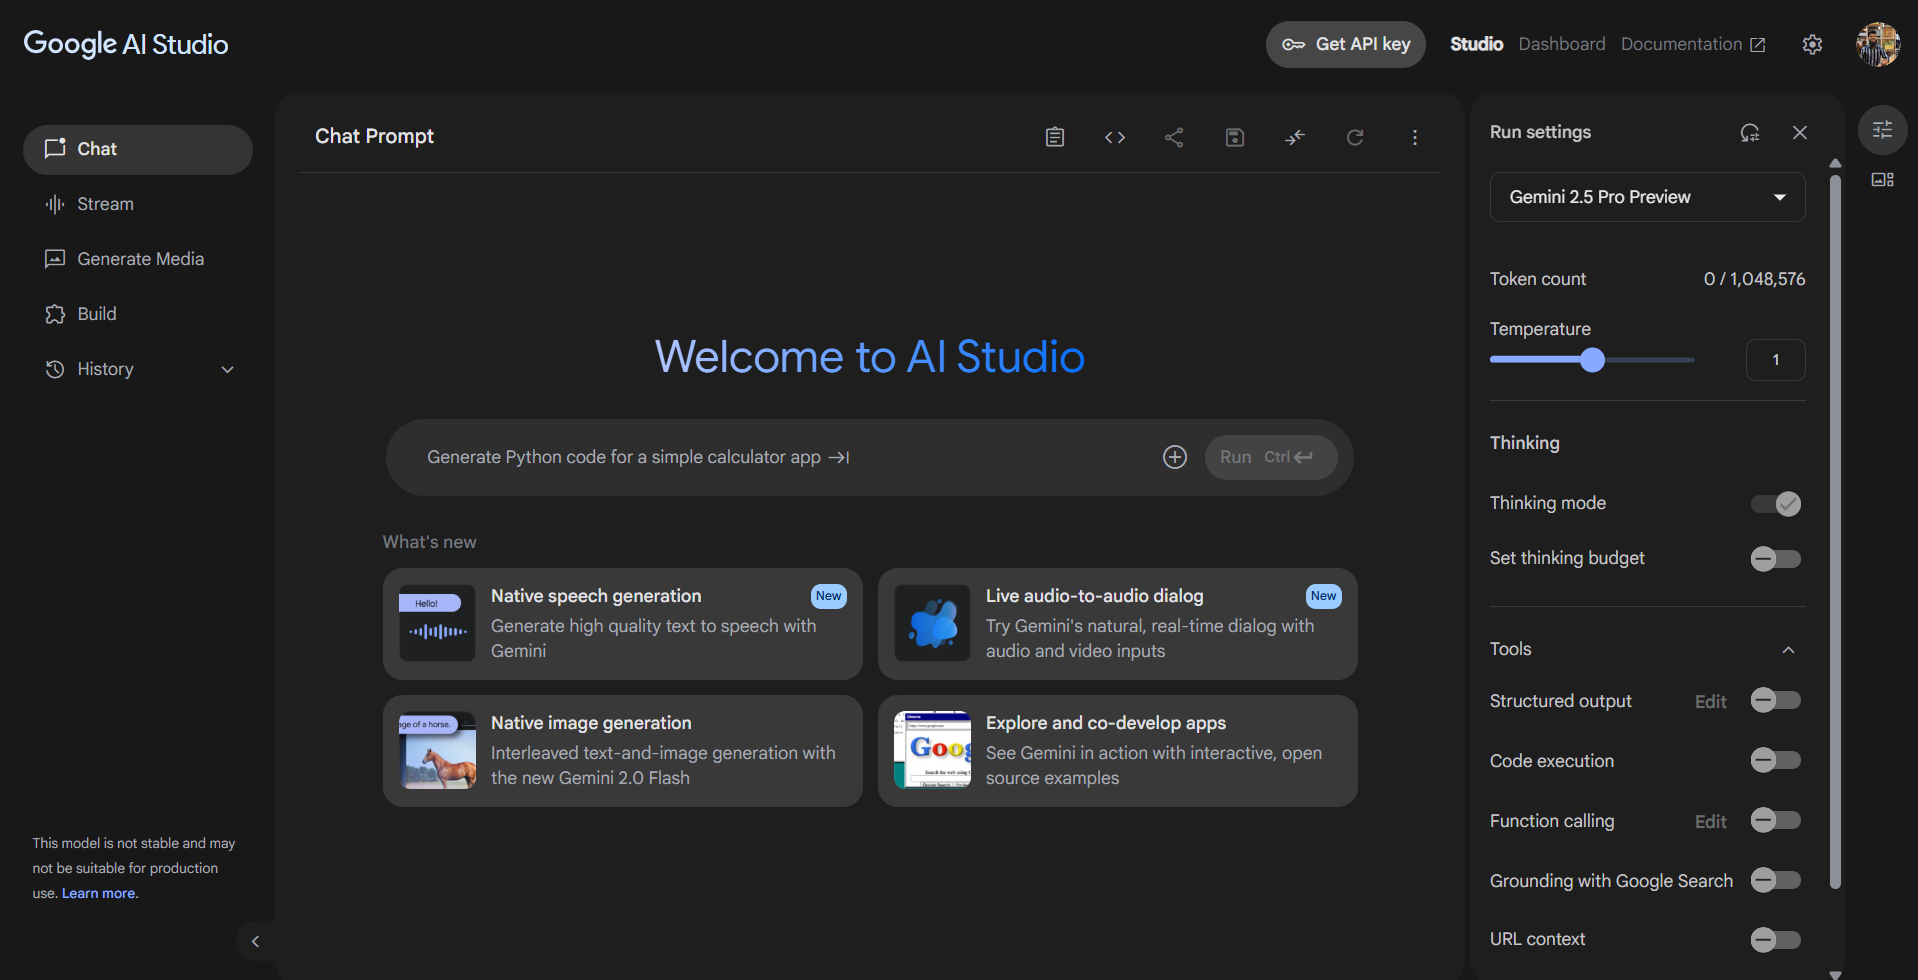Click the user profile avatar
The image size is (1918, 980).
[x=1877, y=44]
